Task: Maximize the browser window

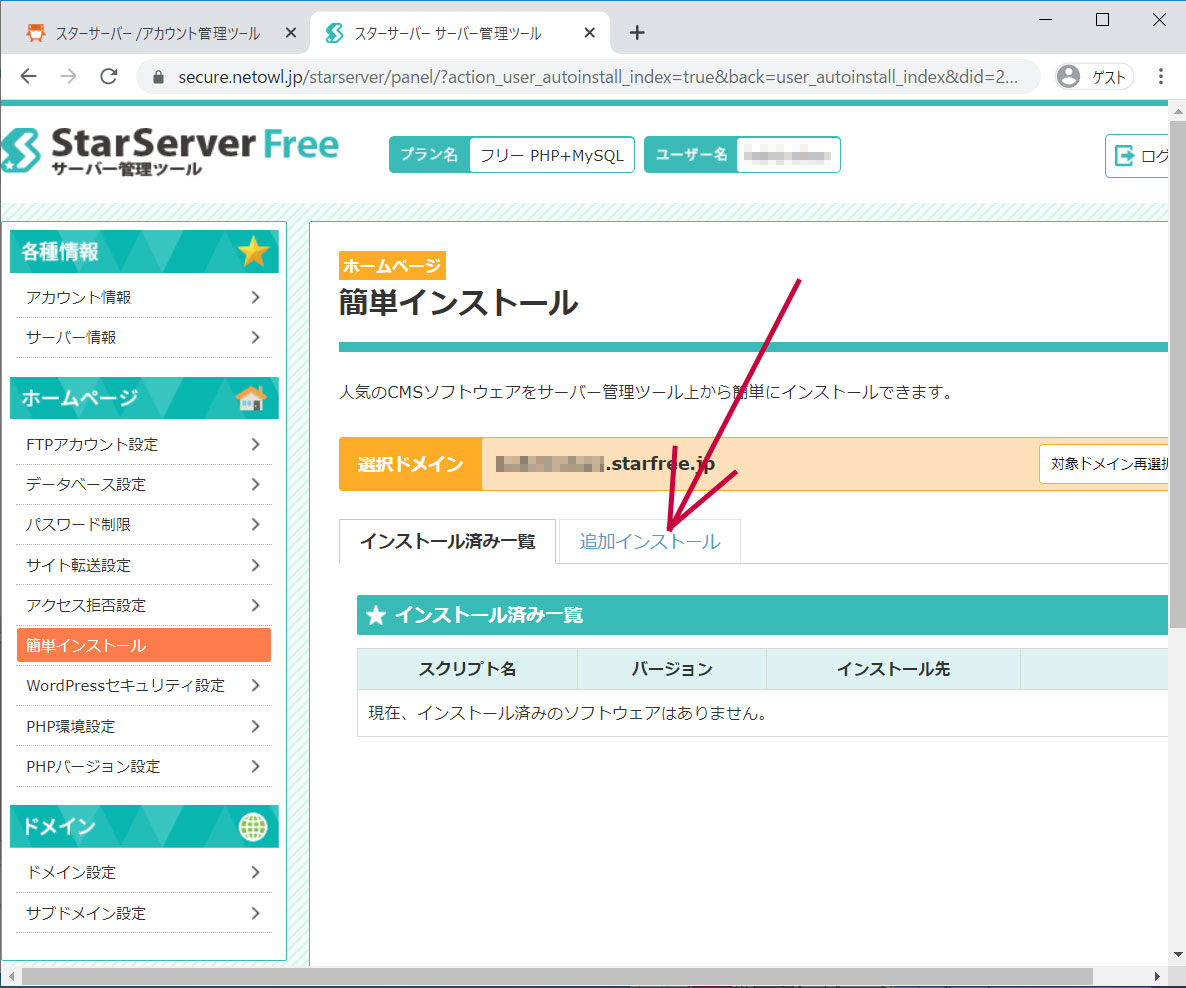Action: (x=1102, y=20)
